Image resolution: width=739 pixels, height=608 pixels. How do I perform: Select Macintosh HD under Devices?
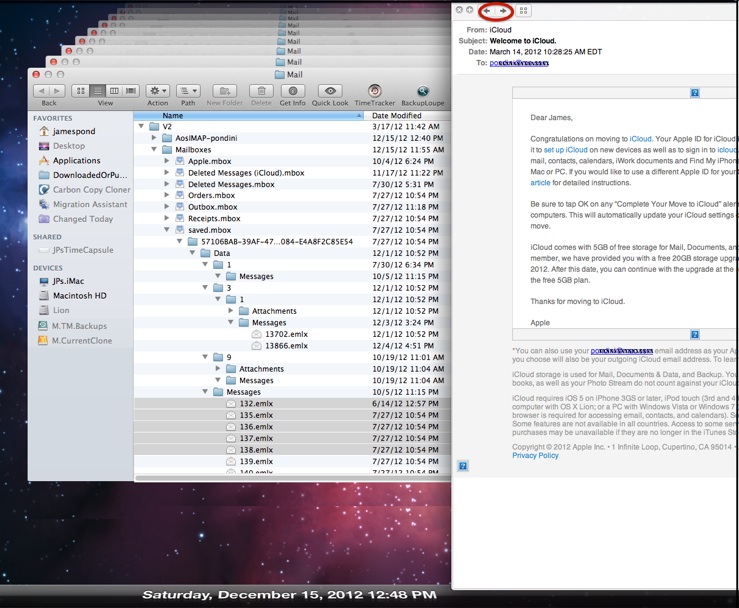(80, 296)
